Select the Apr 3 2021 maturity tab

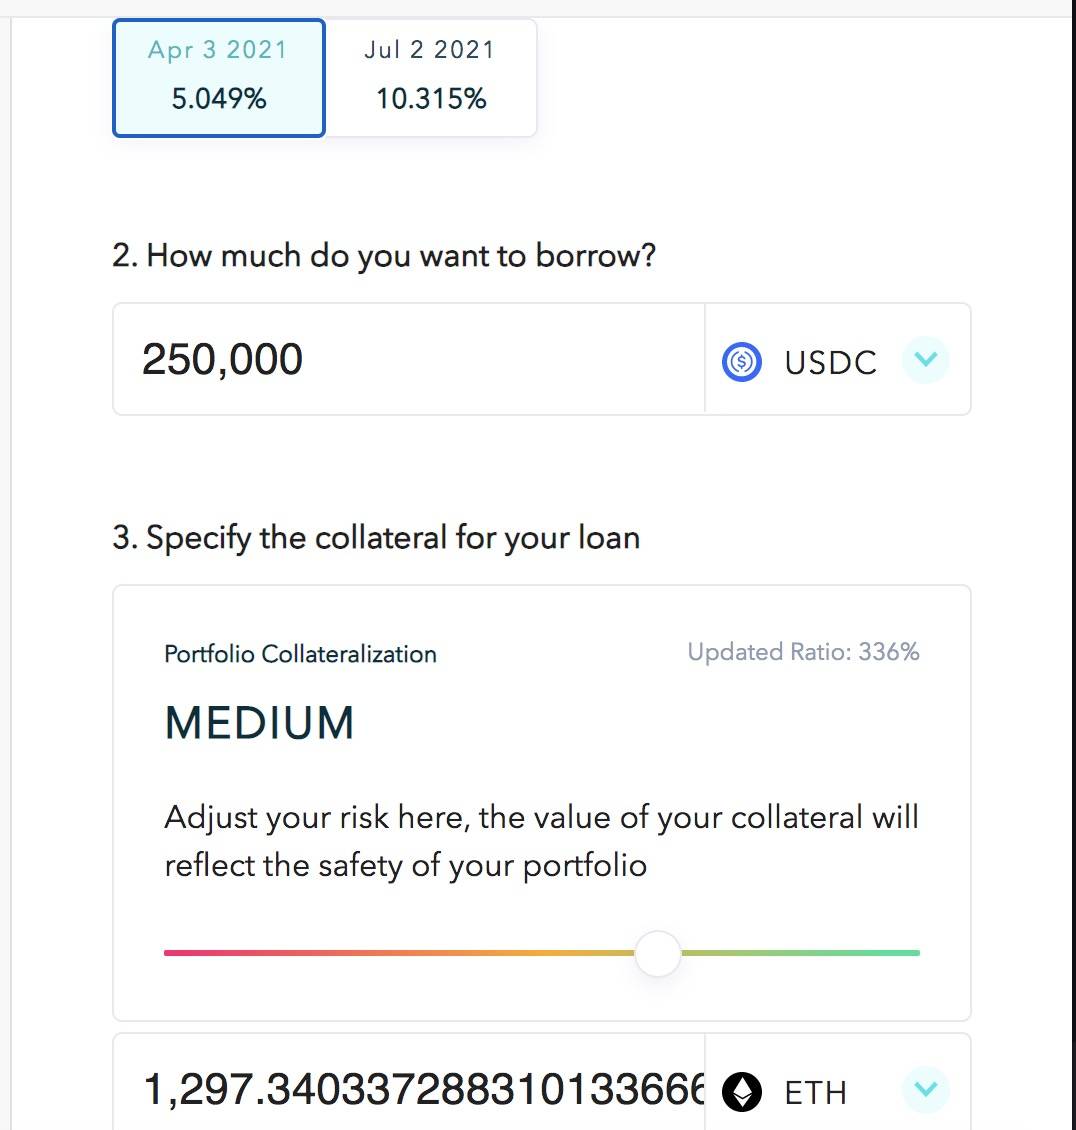click(x=219, y=76)
